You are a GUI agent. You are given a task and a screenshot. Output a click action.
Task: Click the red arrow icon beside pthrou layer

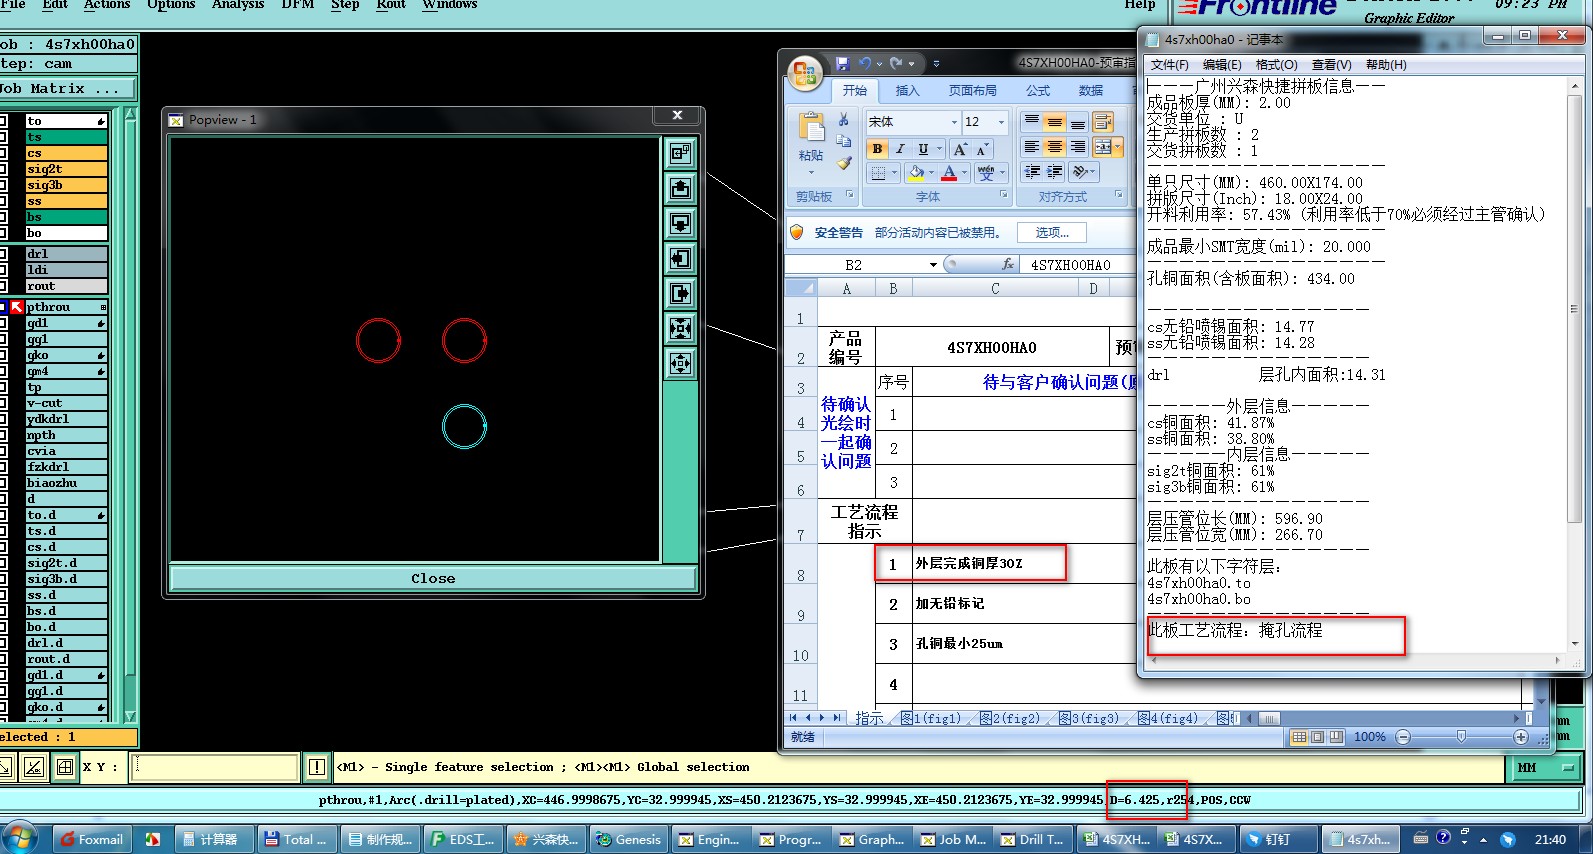coord(17,307)
